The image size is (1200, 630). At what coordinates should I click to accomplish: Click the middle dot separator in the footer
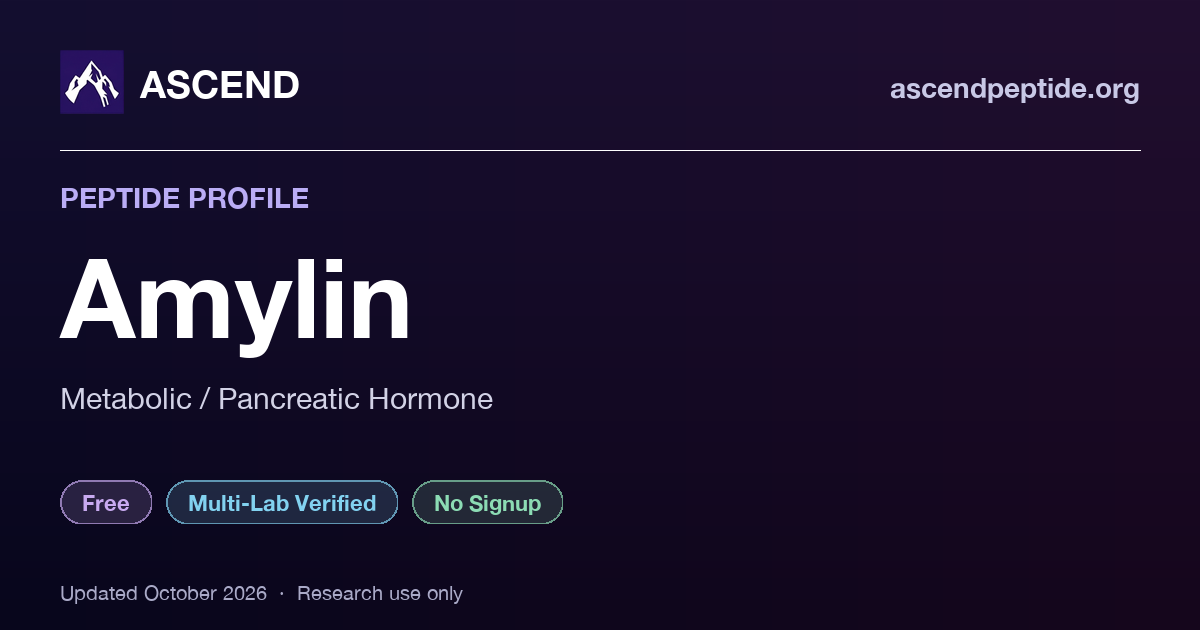click(x=282, y=594)
